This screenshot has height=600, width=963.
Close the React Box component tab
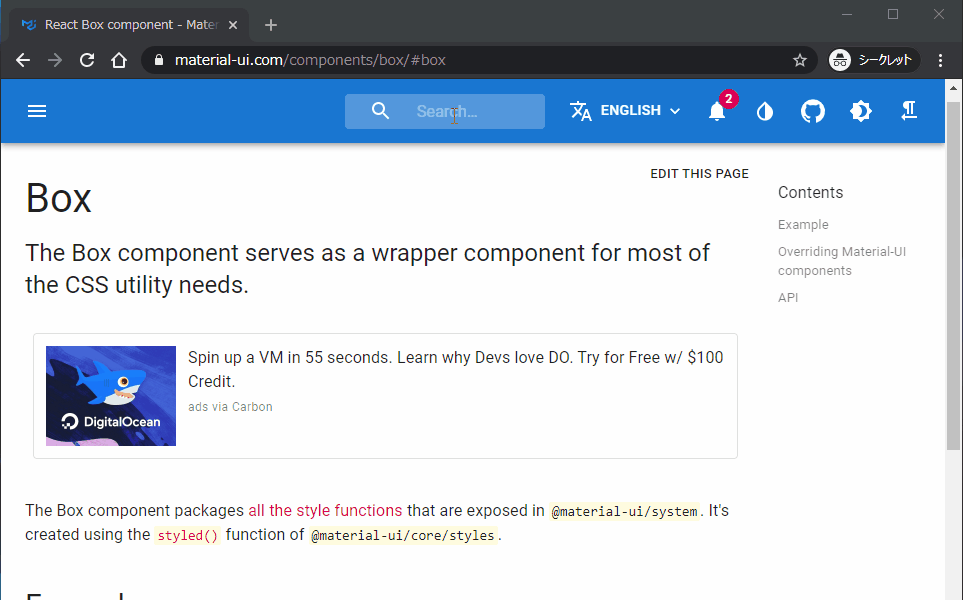(233, 25)
